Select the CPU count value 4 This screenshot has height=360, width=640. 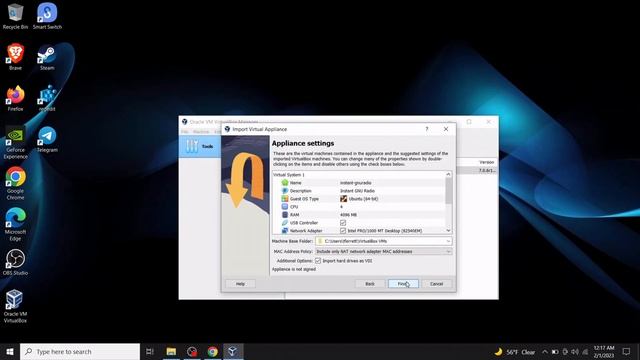341,207
